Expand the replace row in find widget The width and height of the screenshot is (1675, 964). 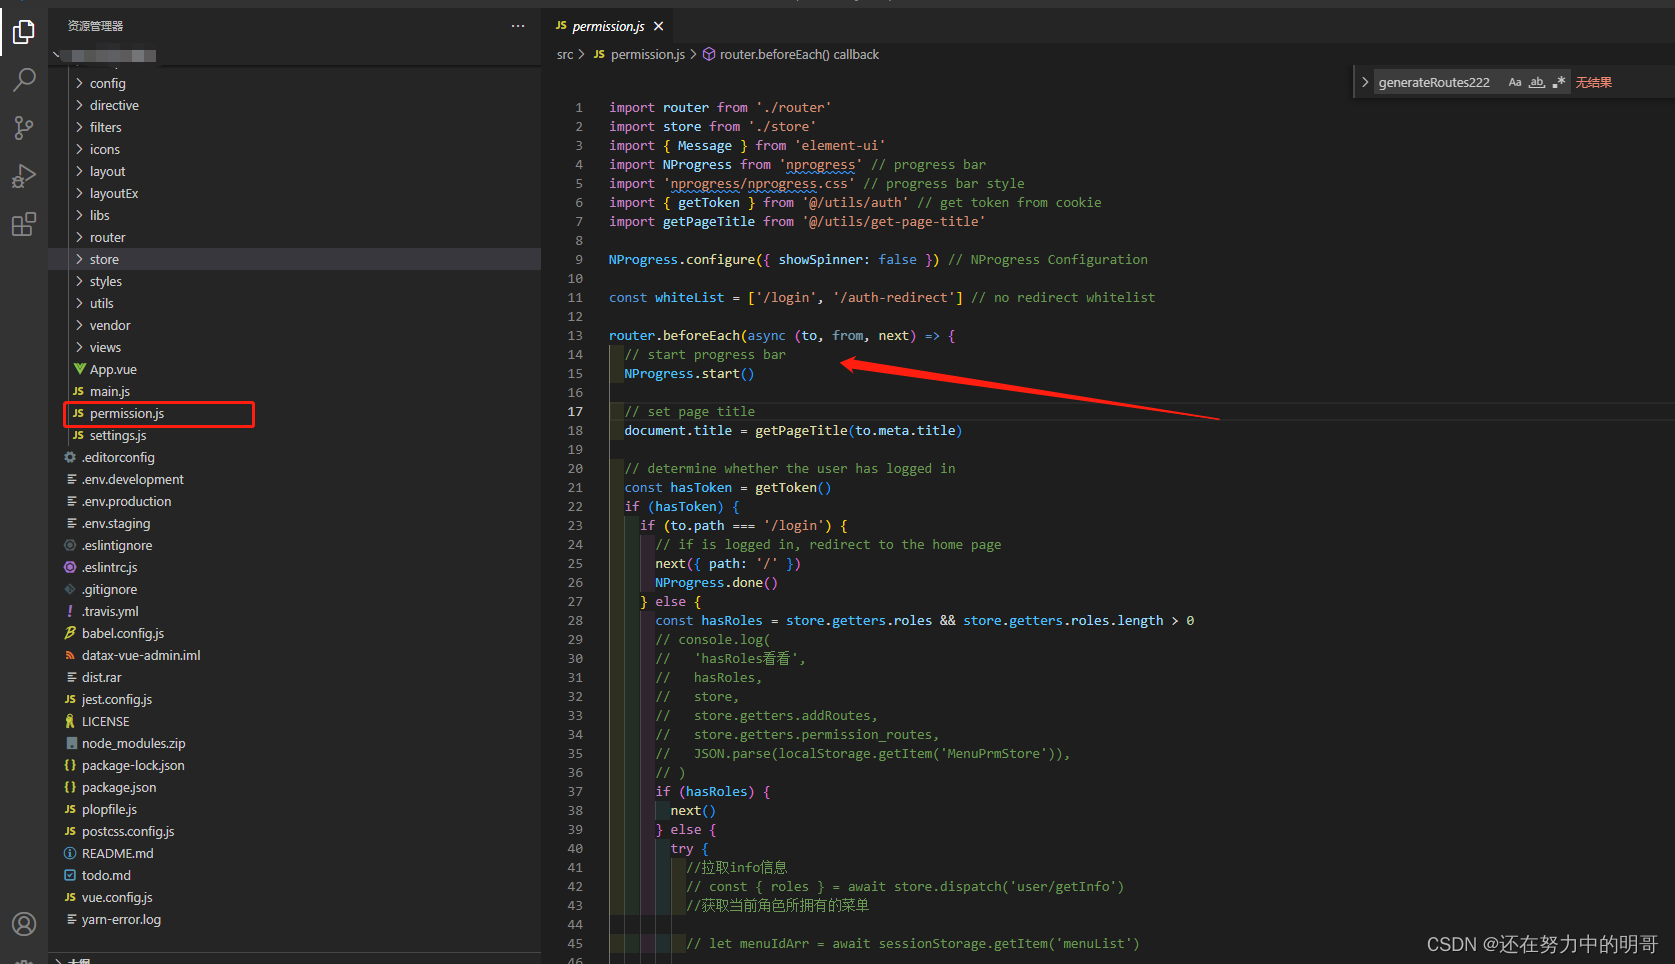[1364, 82]
